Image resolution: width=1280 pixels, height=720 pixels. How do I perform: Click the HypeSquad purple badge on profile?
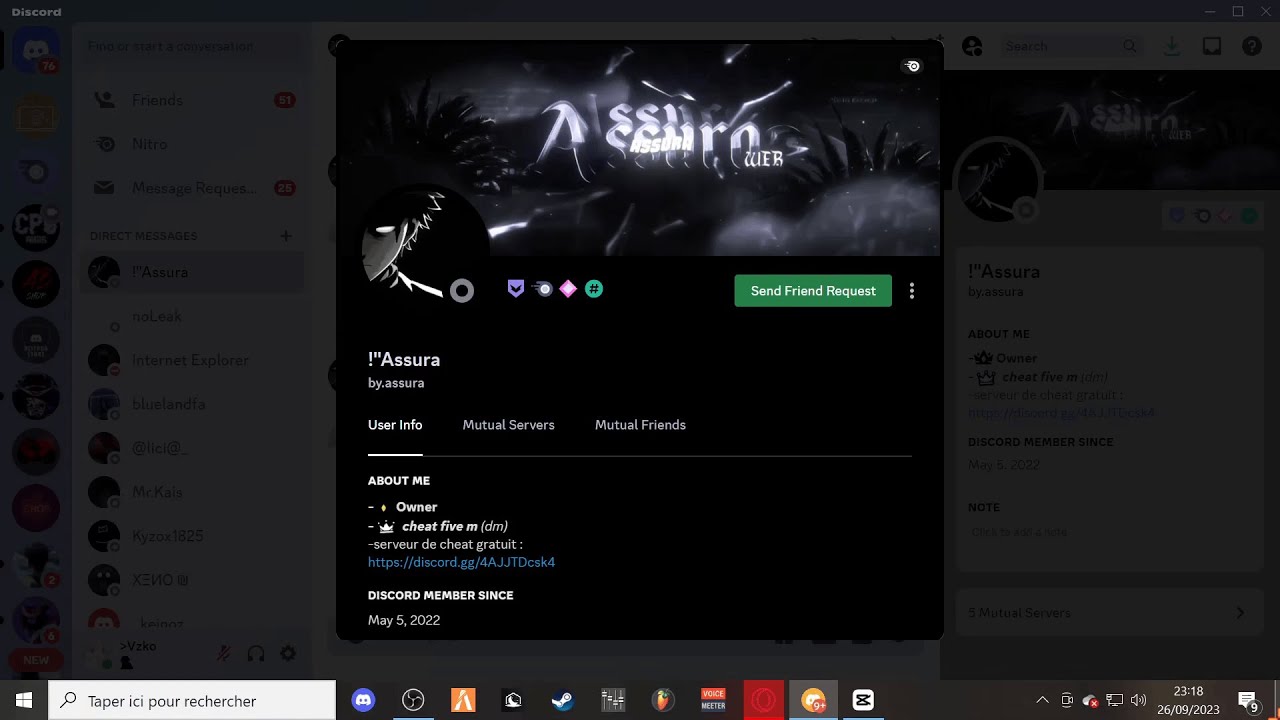516,289
